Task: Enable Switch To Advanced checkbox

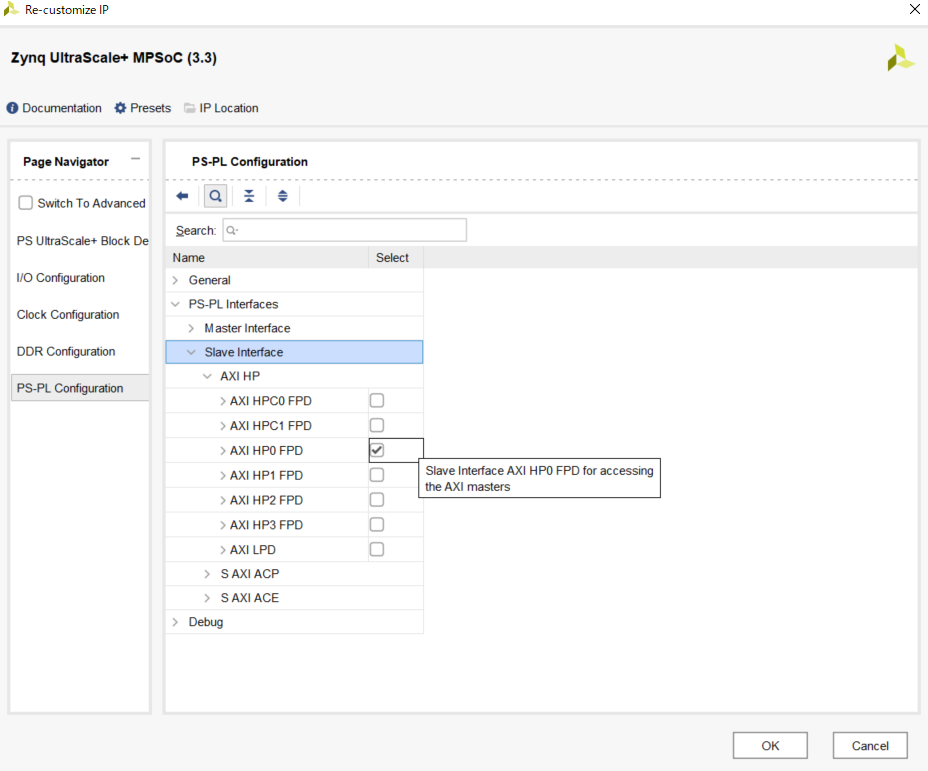Action: point(25,203)
